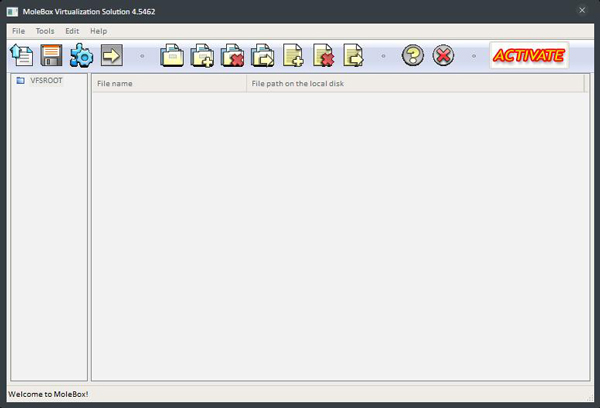Click the open project icon with blue arrow

[x=21, y=55]
